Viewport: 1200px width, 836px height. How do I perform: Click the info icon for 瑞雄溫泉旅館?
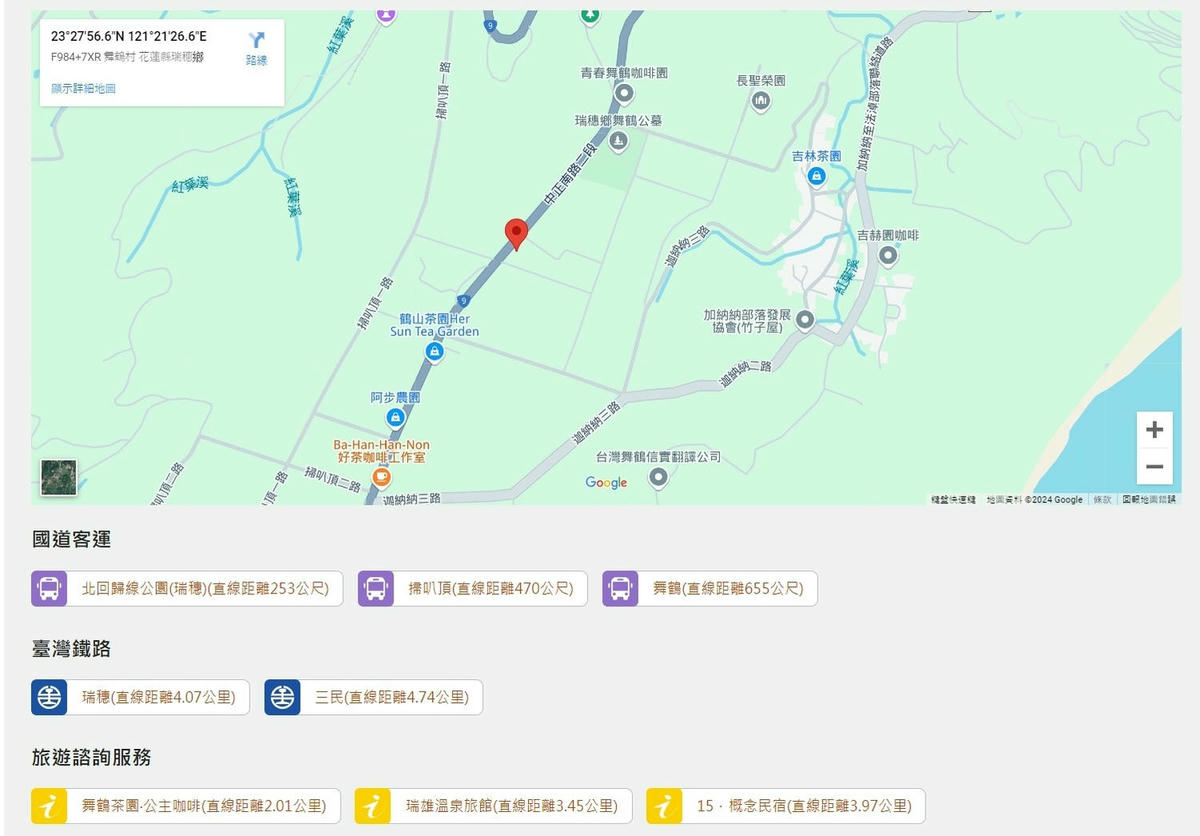(373, 806)
